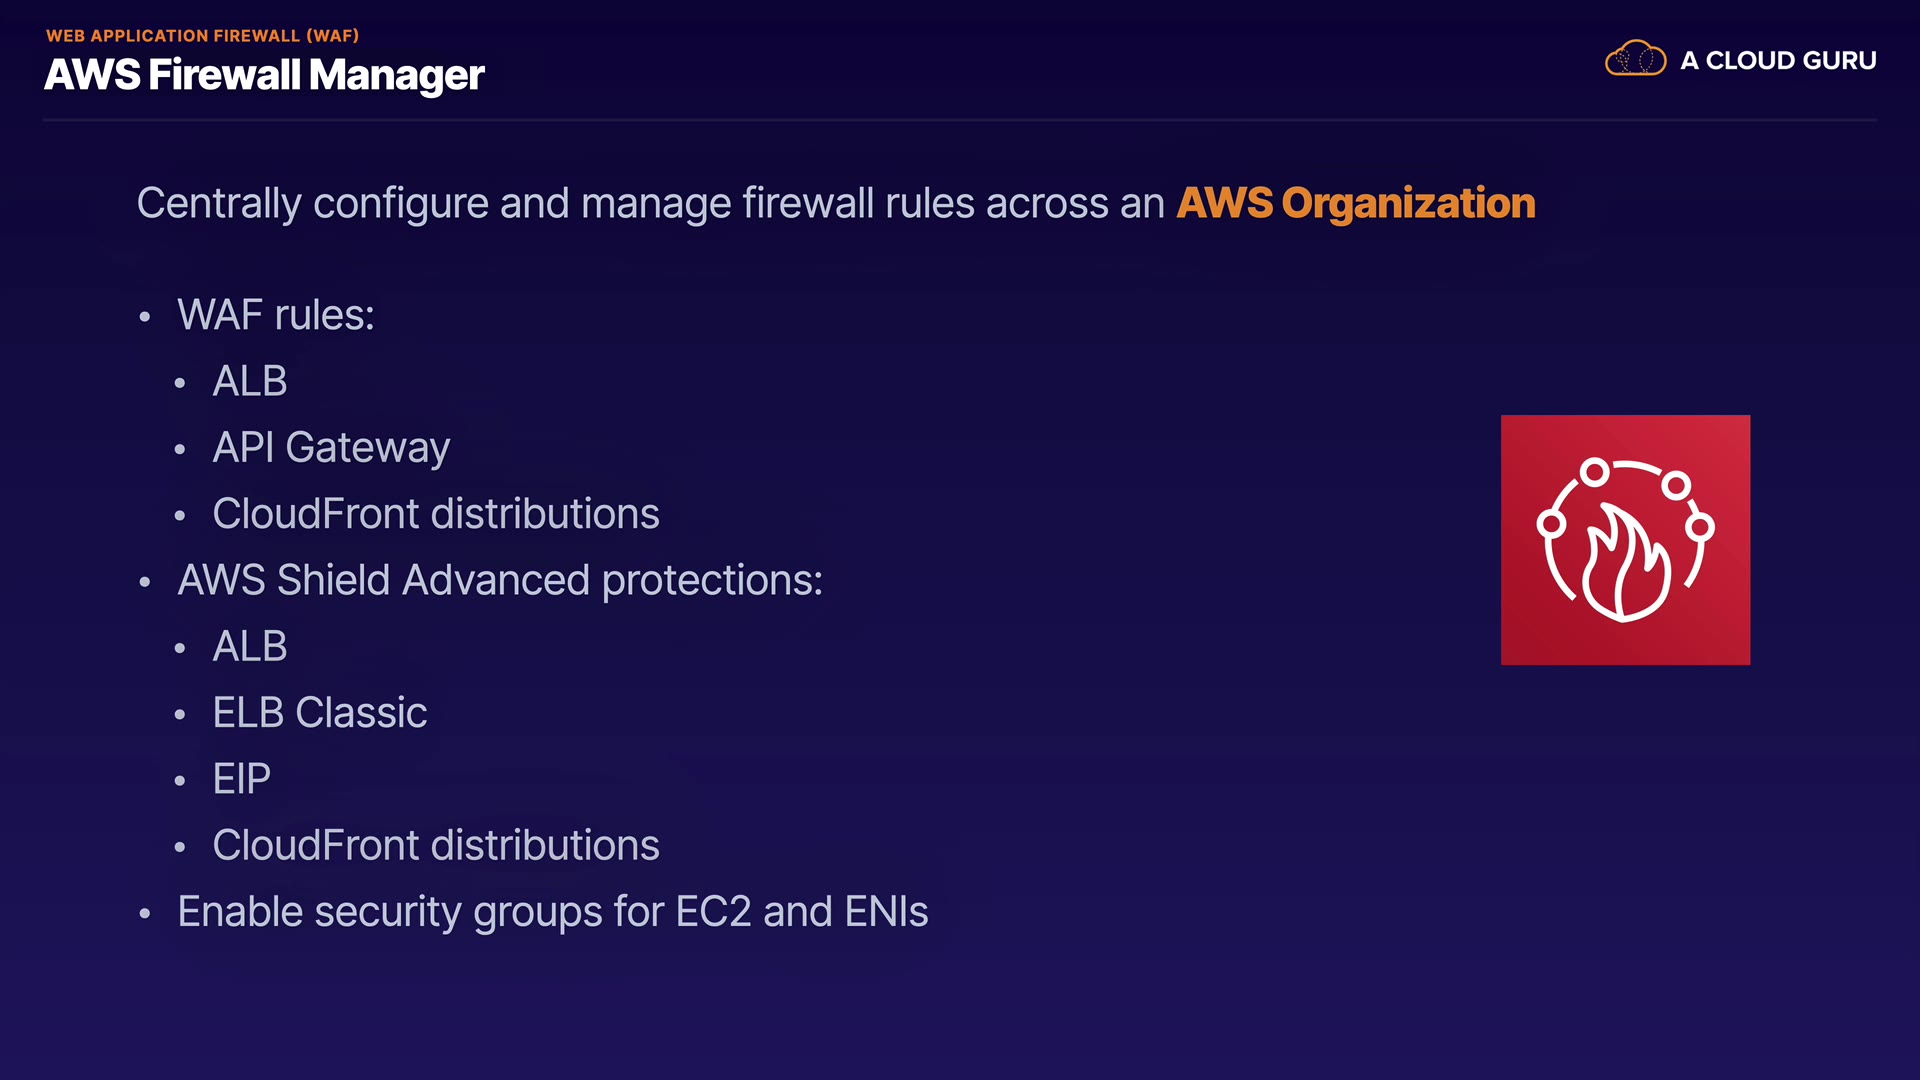Select the API Gateway list item
Image resolution: width=1920 pixels, height=1080 pixels.
pos(331,447)
